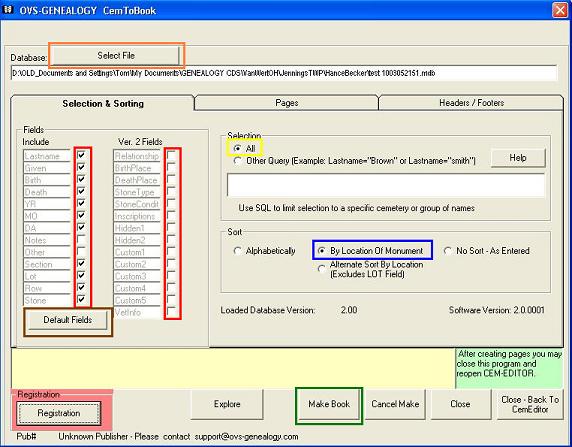Toggle the Stone field checkbox
572x447 pixels.
coord(81,300)
